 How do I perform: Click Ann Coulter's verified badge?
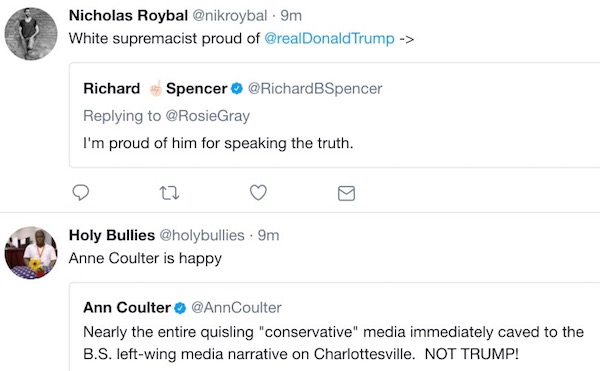tap(180, 308)
